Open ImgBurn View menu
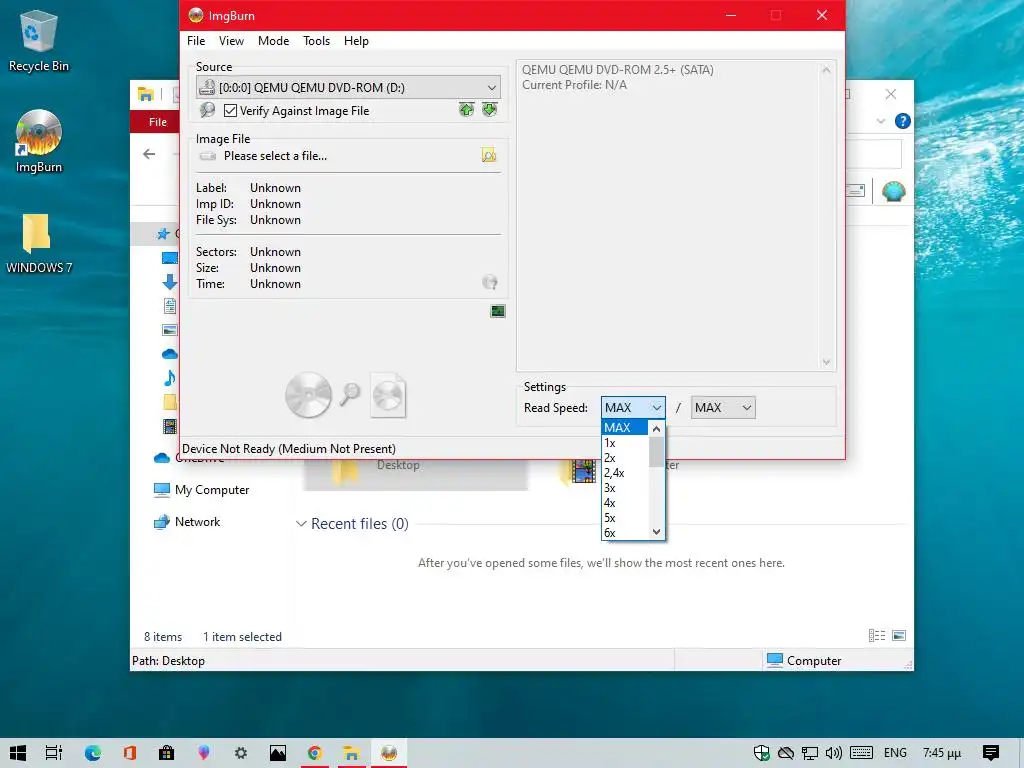The height and width of the screenshot is (768, 1024). coord(231,40)
